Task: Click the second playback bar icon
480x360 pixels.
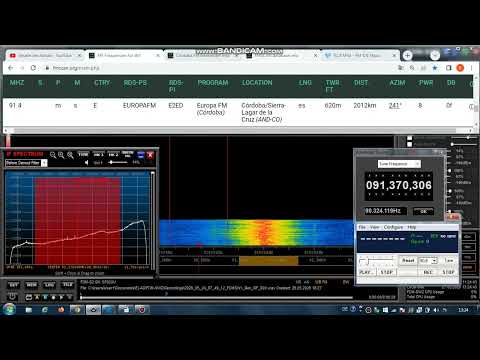Action: tap(37, 297)
